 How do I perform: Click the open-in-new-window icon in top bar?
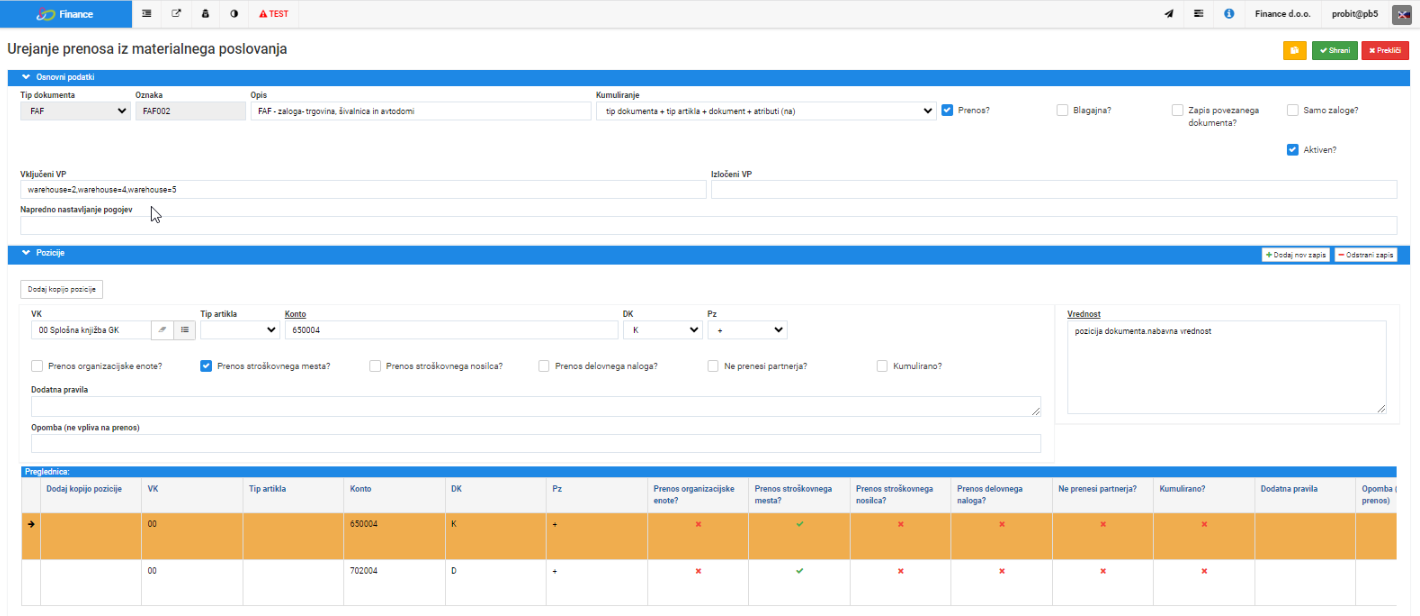tap(177, 14)
